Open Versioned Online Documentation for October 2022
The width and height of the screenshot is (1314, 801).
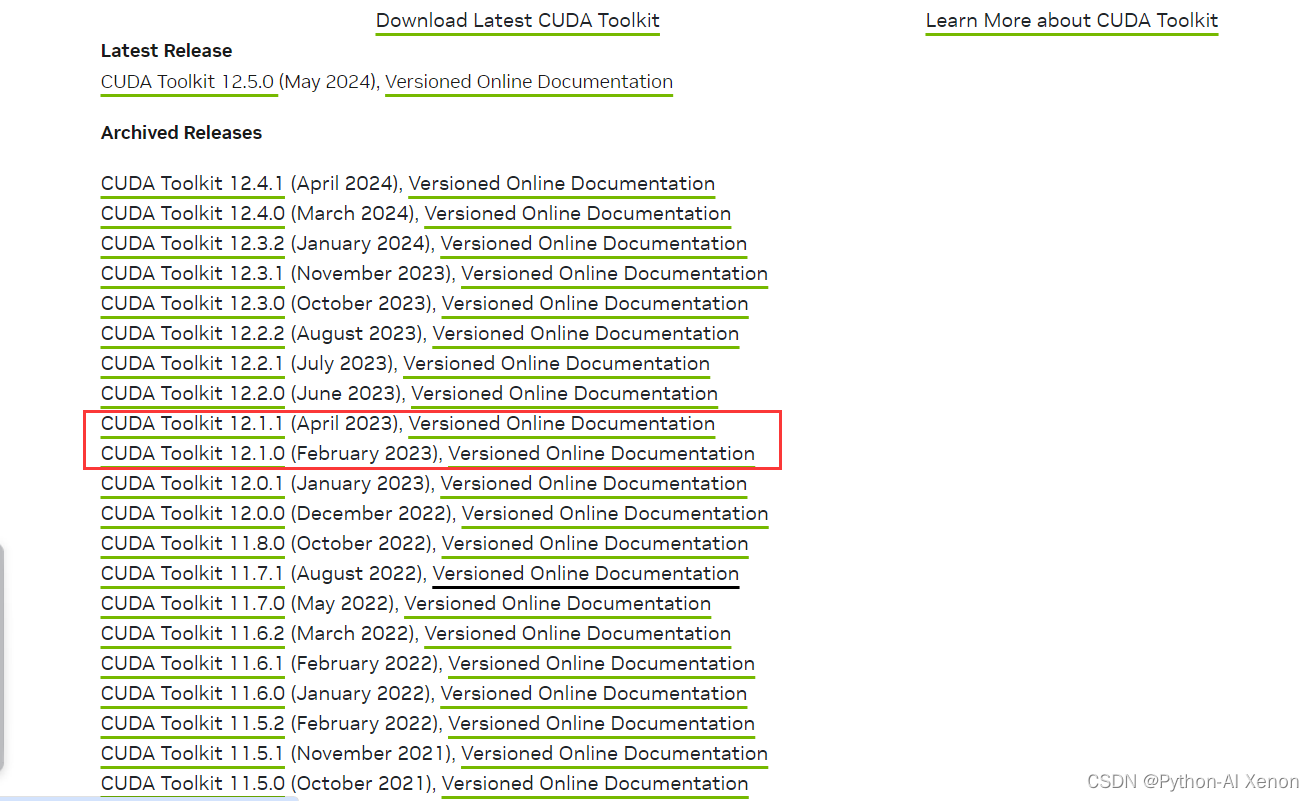click(x=595, y=544)
